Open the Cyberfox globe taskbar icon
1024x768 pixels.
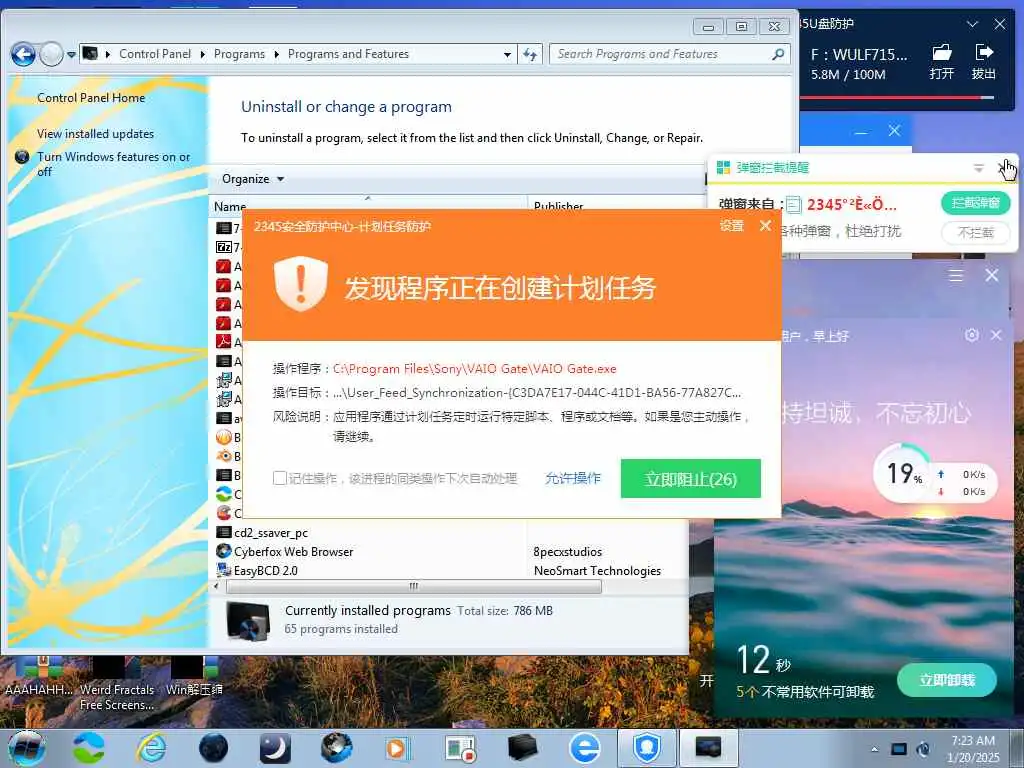(337, 748)
